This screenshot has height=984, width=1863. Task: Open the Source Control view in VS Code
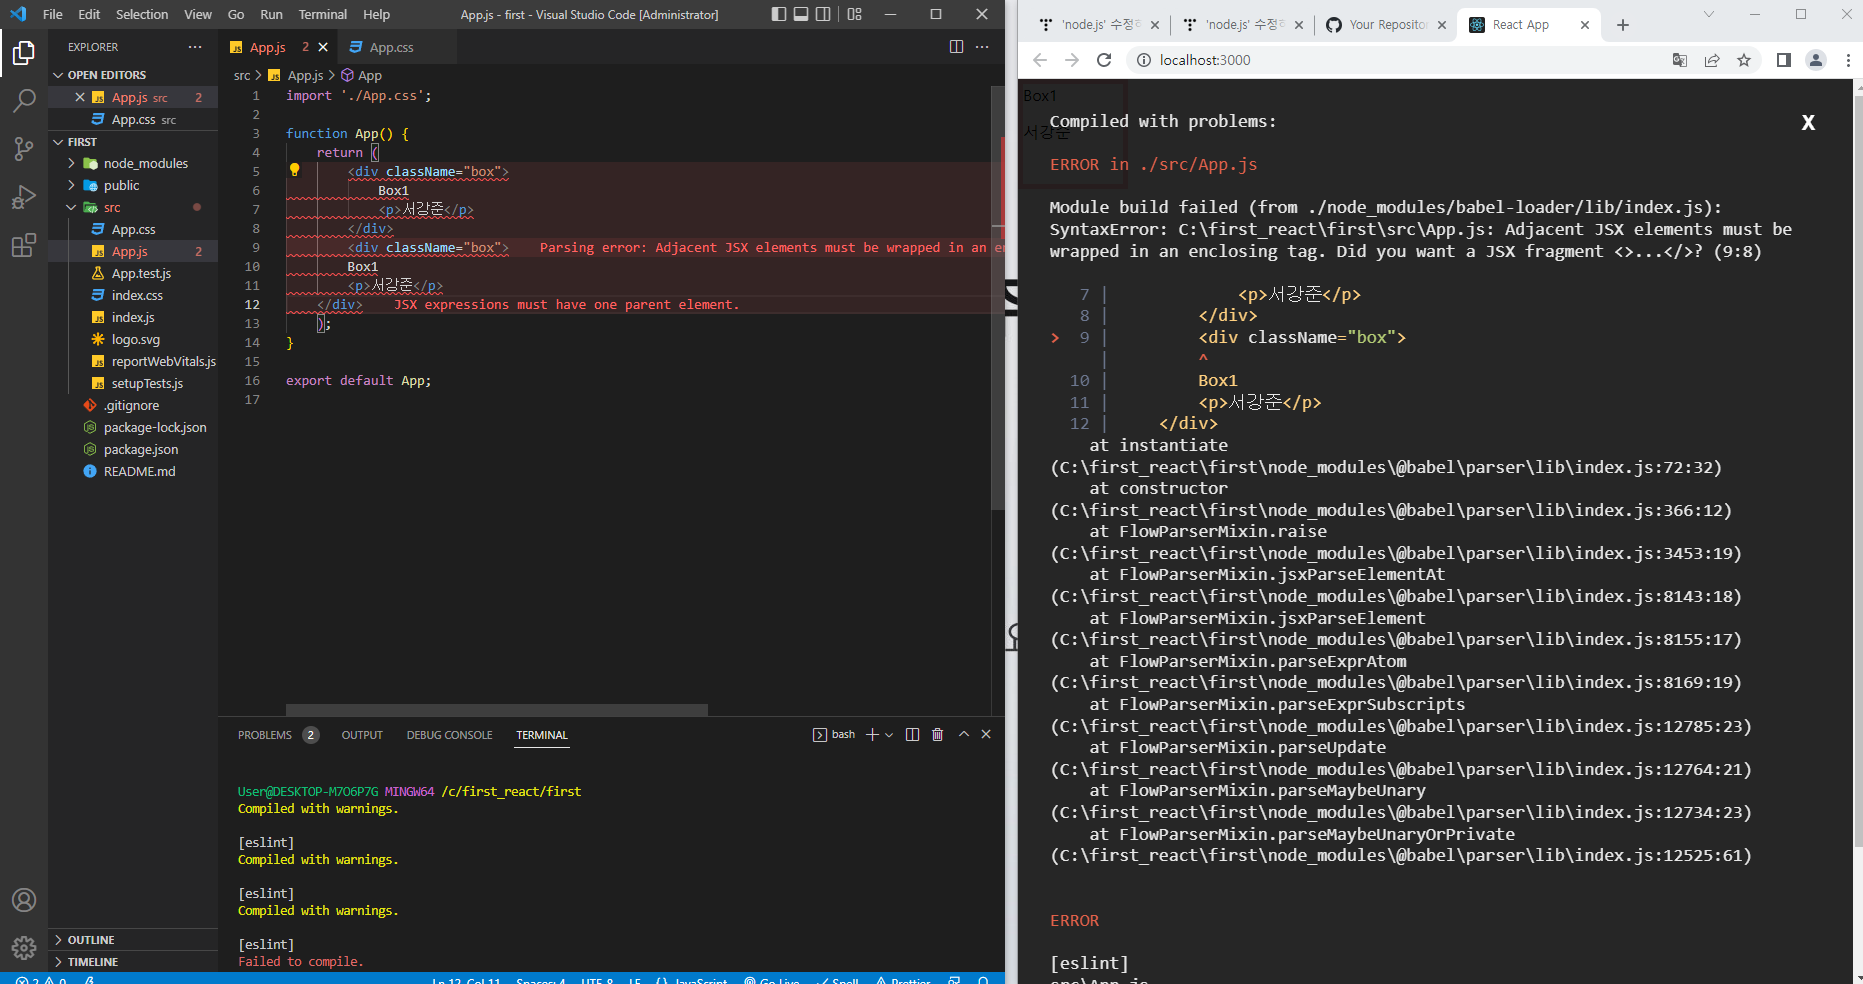[x=24, y=149]
